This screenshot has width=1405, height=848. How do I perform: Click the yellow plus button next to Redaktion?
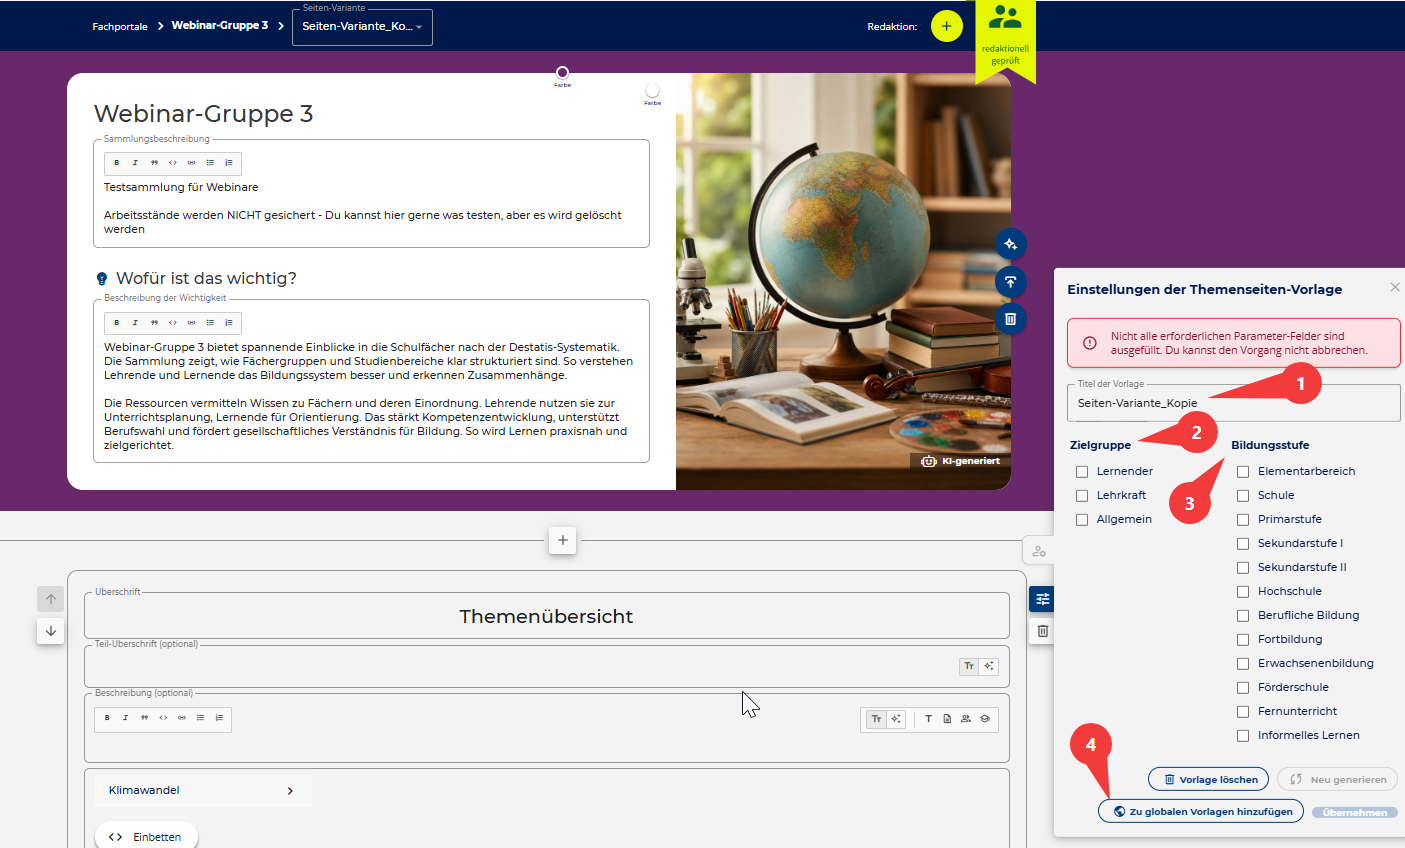[x=946, y=26]
